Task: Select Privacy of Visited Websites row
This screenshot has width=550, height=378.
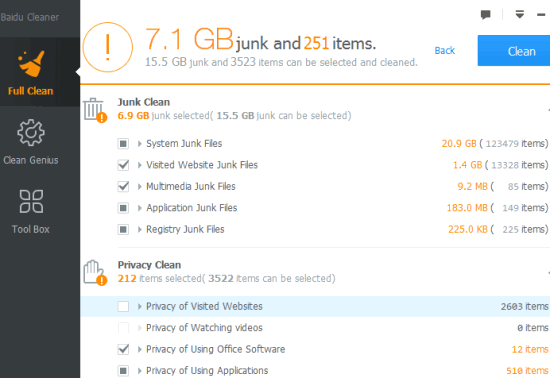Action: coord(315,306)
